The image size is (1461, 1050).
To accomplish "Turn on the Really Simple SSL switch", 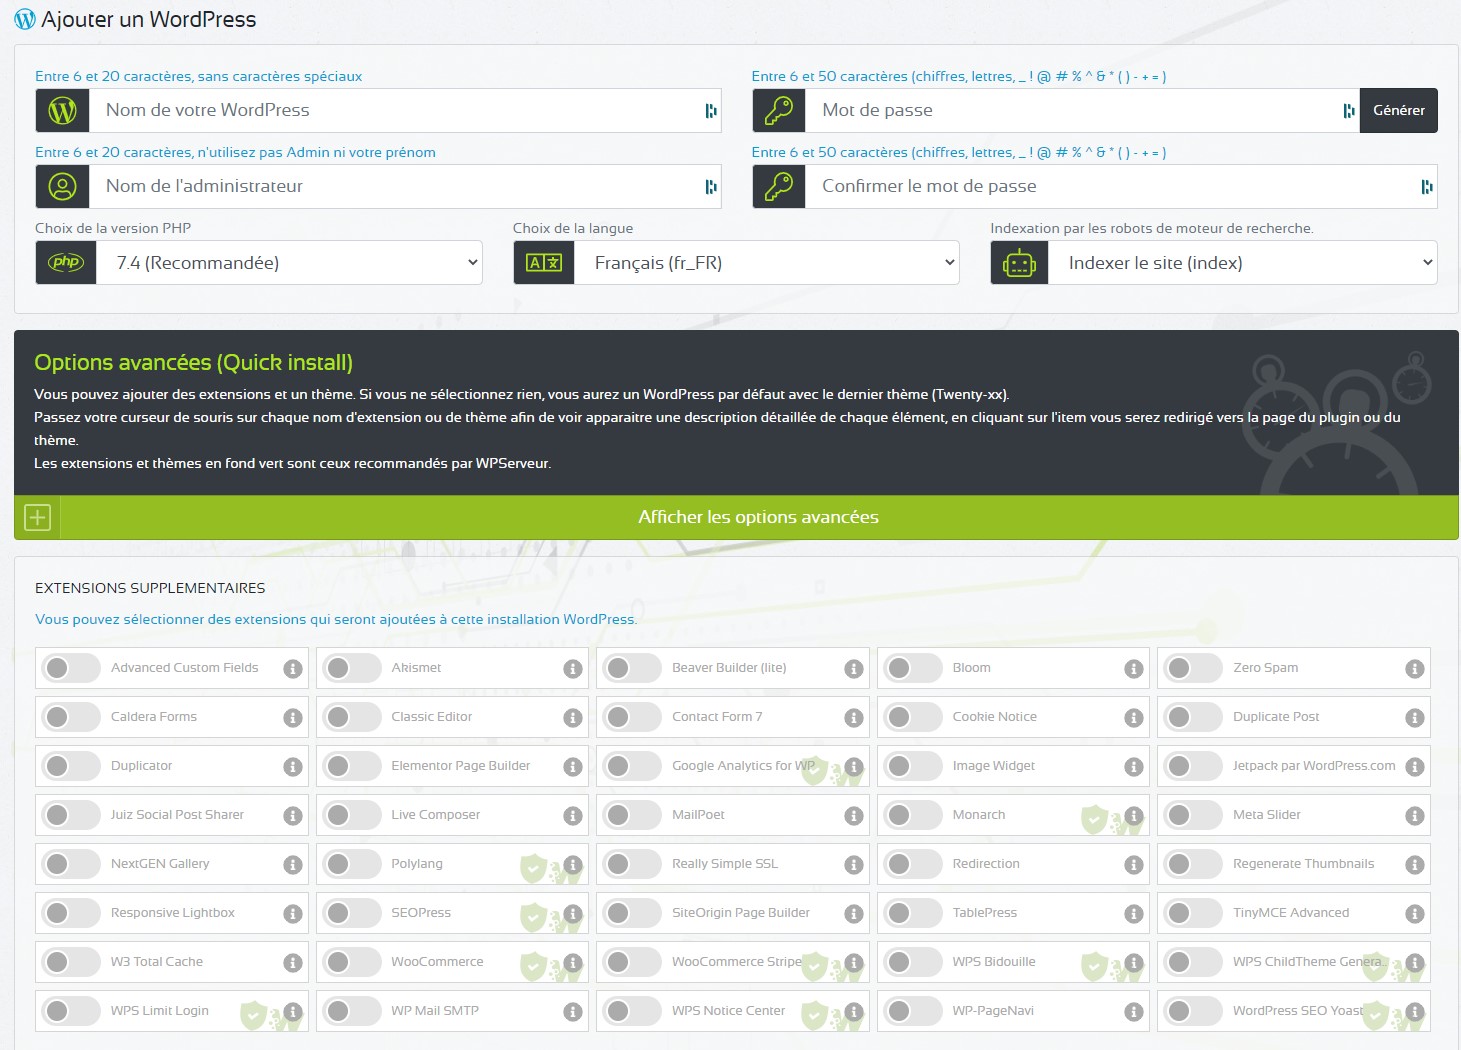I will click(x=633, y=864).
